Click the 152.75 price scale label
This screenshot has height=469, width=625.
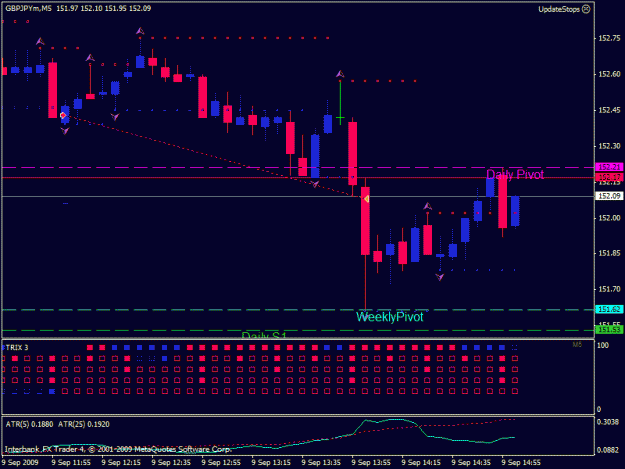609,38
